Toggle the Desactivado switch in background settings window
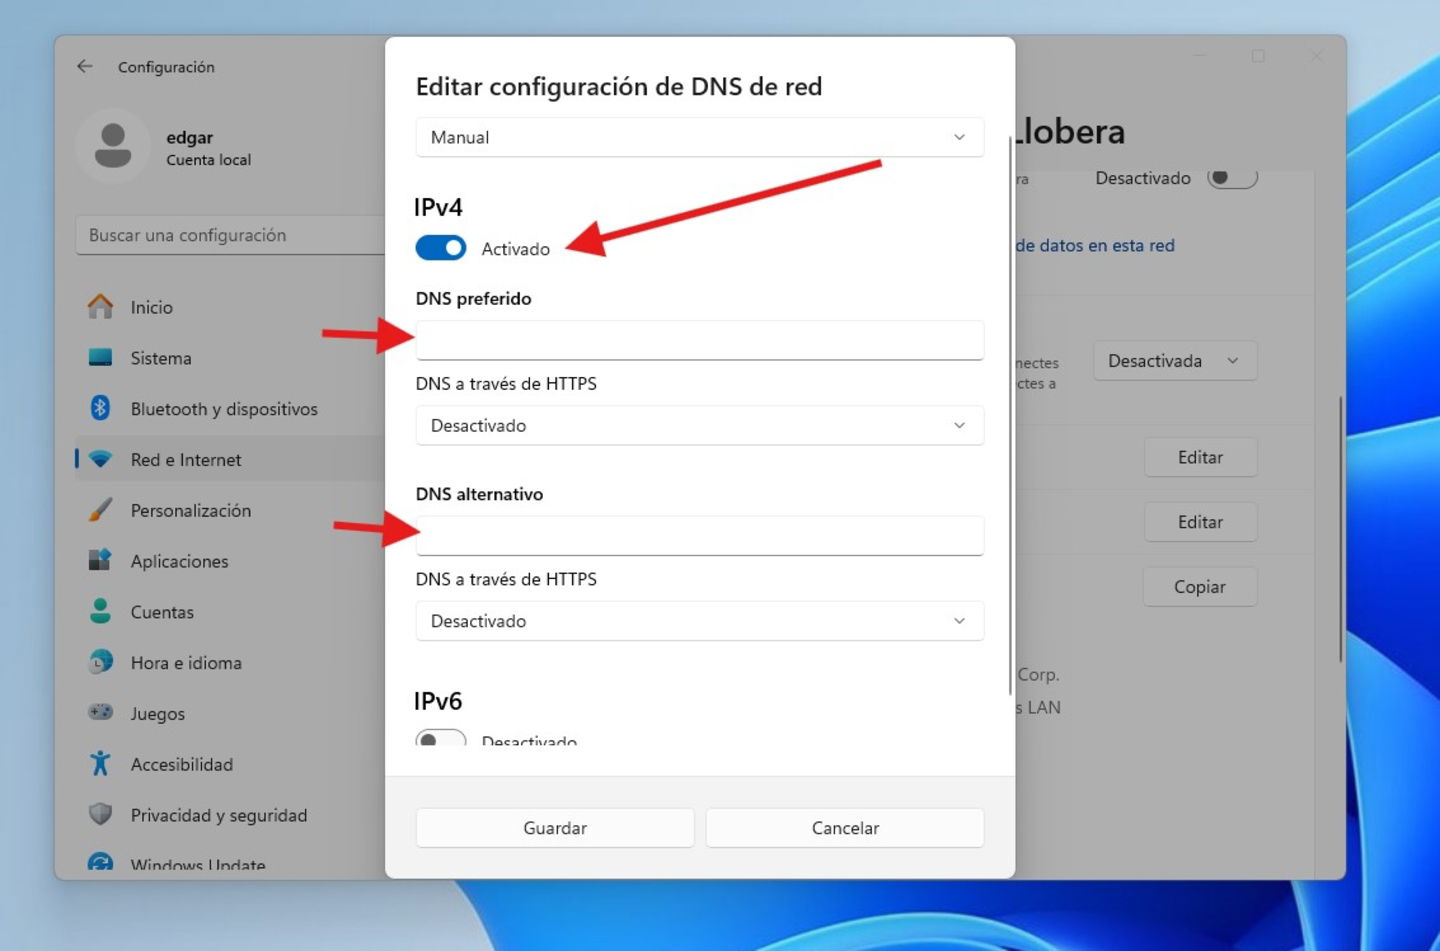This screenshot has height=951, width=1440. pos(1232,178)
